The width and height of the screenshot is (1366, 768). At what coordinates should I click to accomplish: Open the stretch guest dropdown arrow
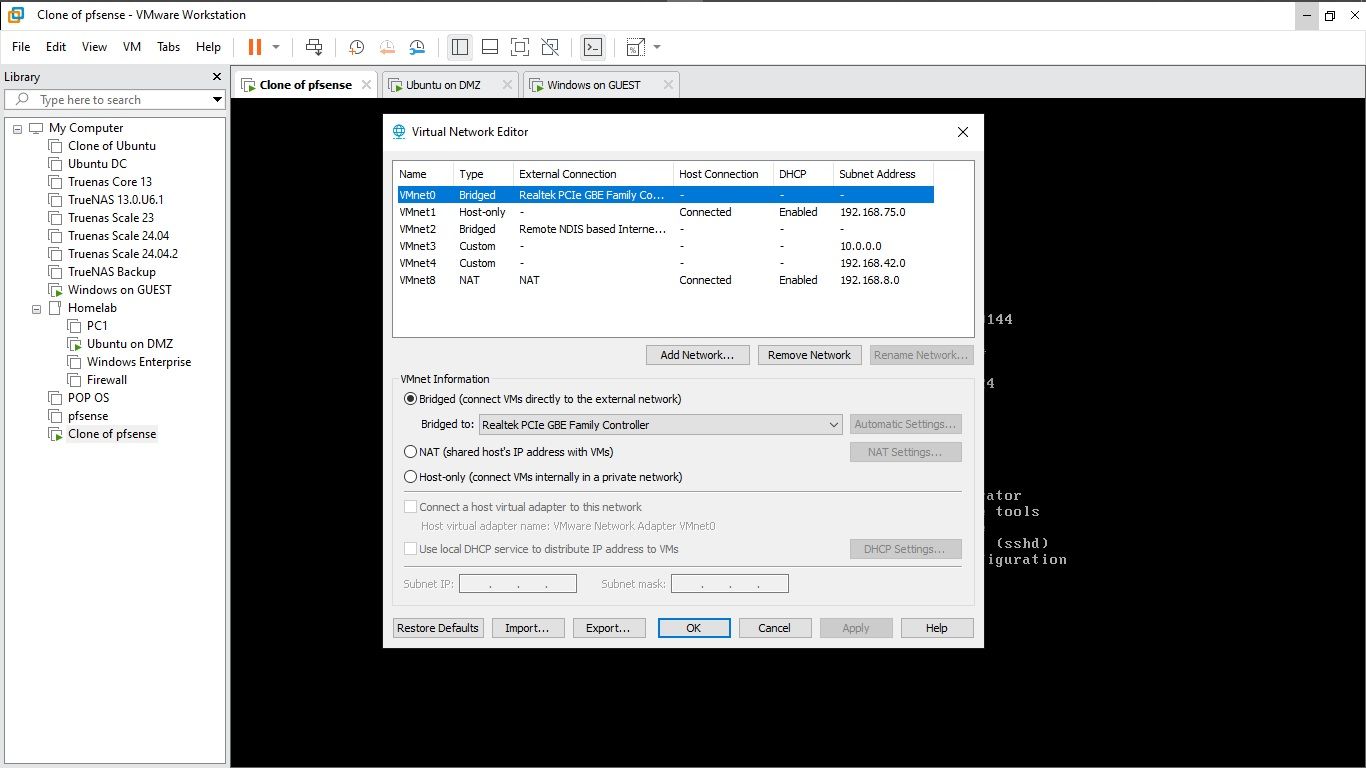[657, 47]
